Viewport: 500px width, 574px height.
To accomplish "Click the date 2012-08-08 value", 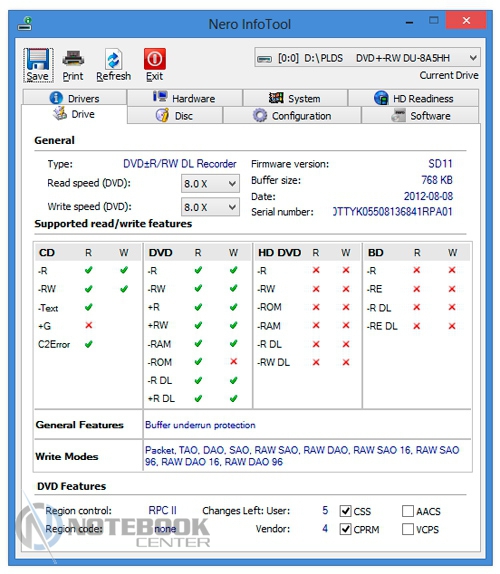I will pyautogui.click(x=428, y=196).
